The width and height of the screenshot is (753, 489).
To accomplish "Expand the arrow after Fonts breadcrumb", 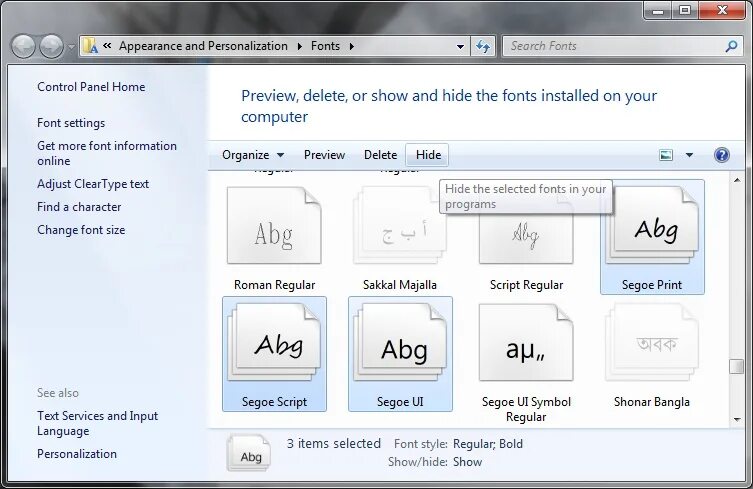I will click(x=352, y=47).
